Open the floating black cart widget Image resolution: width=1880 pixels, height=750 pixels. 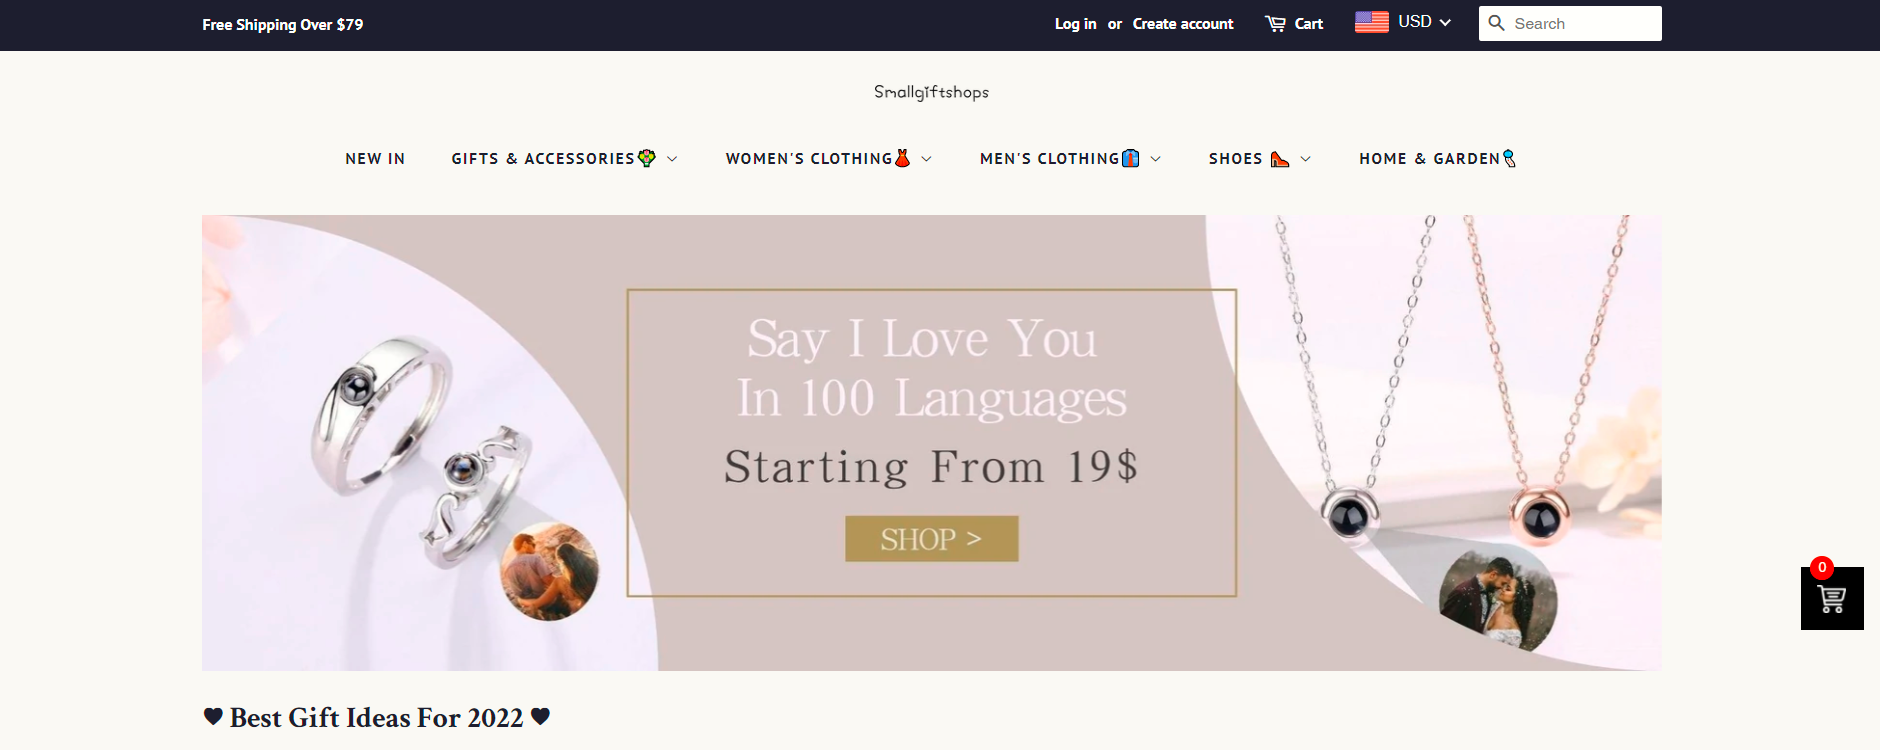pos(1832,599)
